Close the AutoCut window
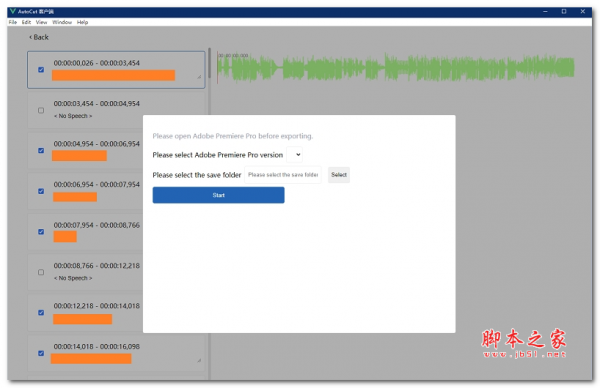The width and height of the screenshot is (600, 388). tap(583, 11)
